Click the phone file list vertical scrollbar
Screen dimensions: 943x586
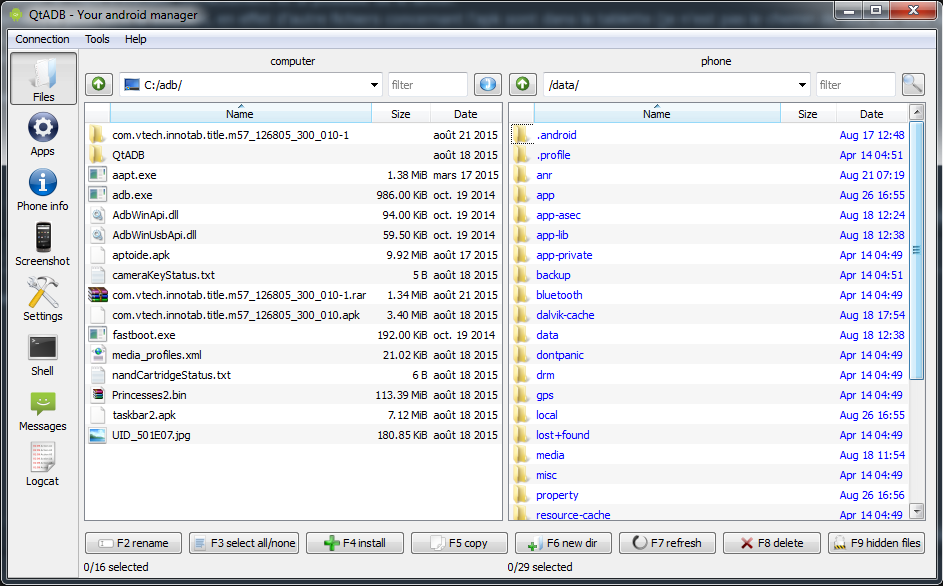coord(916,250)
